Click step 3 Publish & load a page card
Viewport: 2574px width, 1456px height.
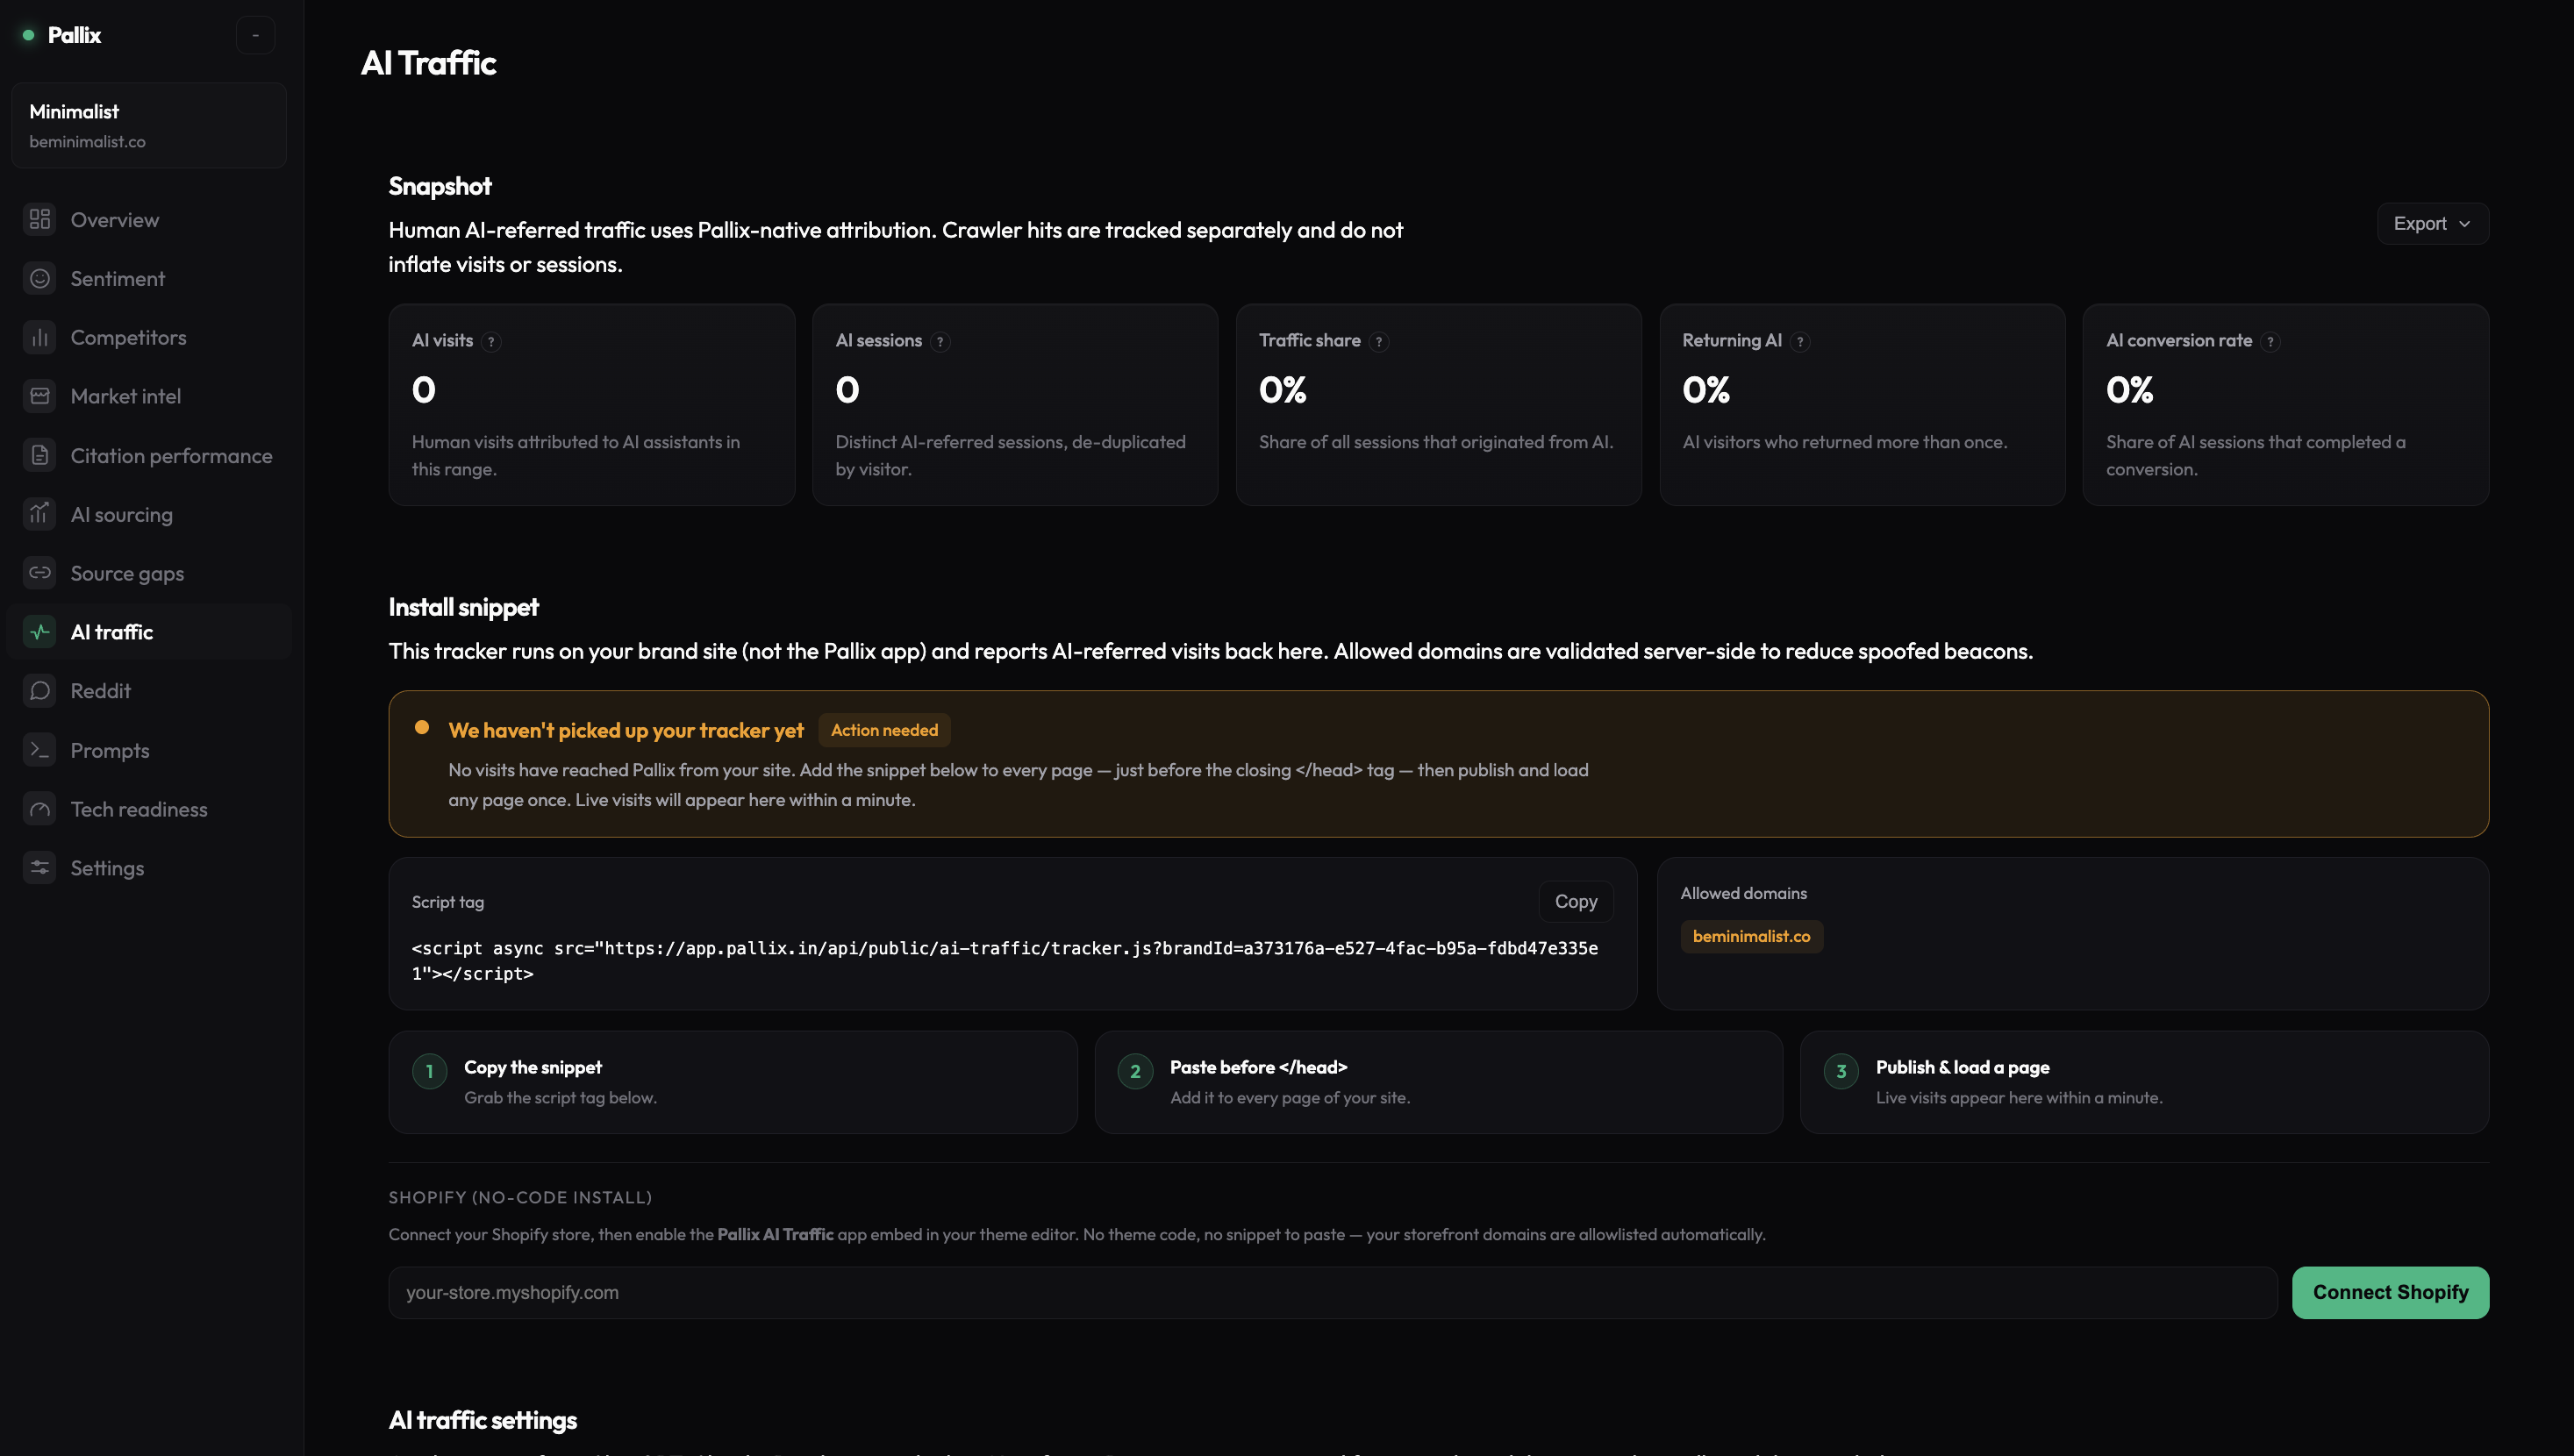pyautogui.click(x=2144, y=1081)
